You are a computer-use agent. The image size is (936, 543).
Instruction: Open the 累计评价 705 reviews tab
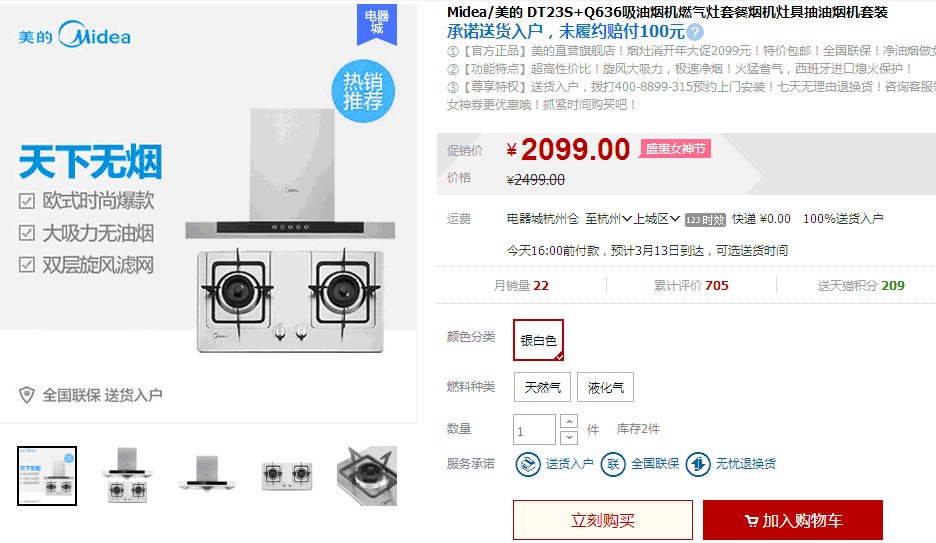pos(691,285)
